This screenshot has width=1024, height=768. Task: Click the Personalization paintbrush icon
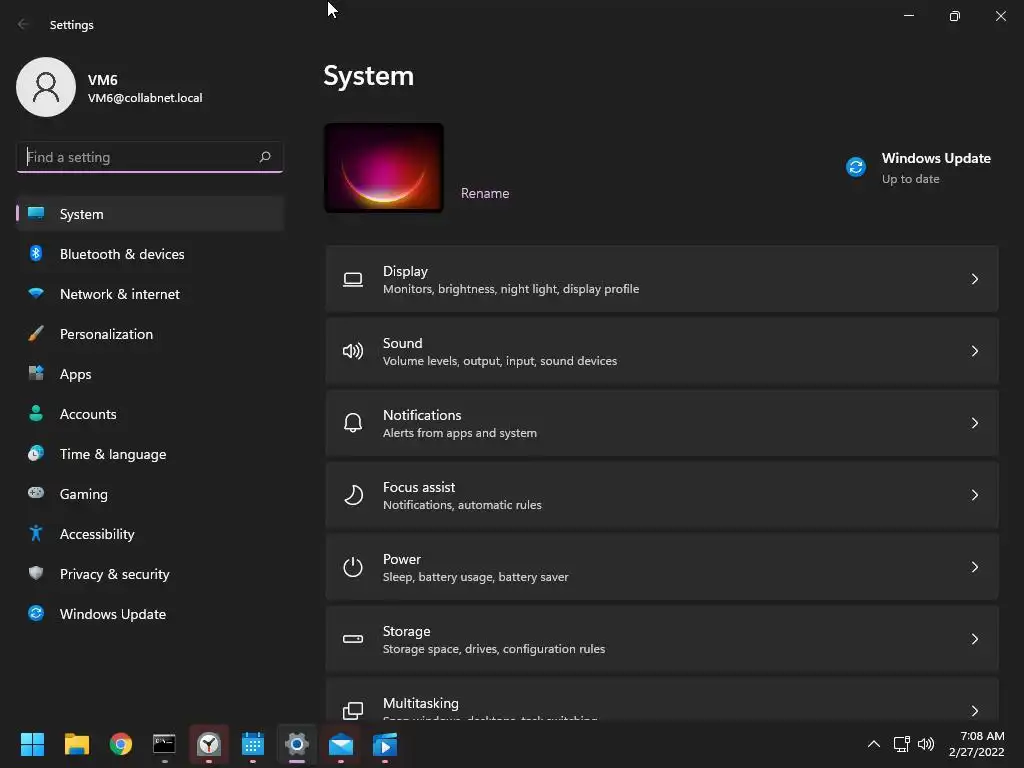pos(36,334)
